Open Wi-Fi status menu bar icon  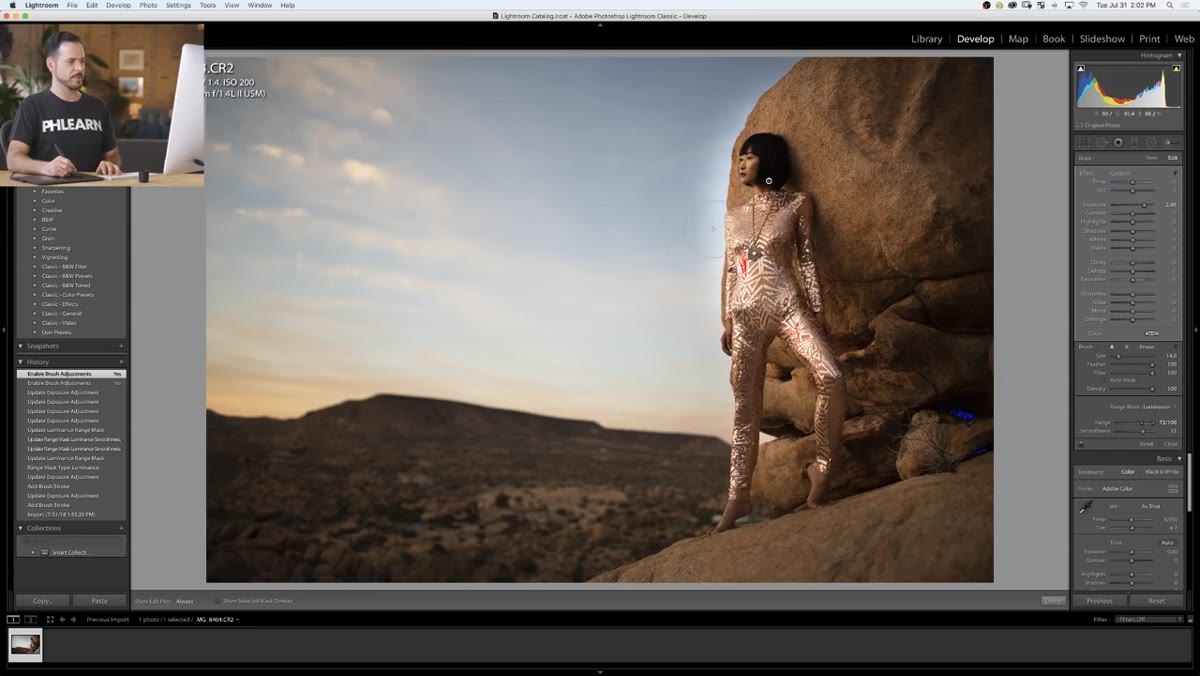coord(1083,5)
